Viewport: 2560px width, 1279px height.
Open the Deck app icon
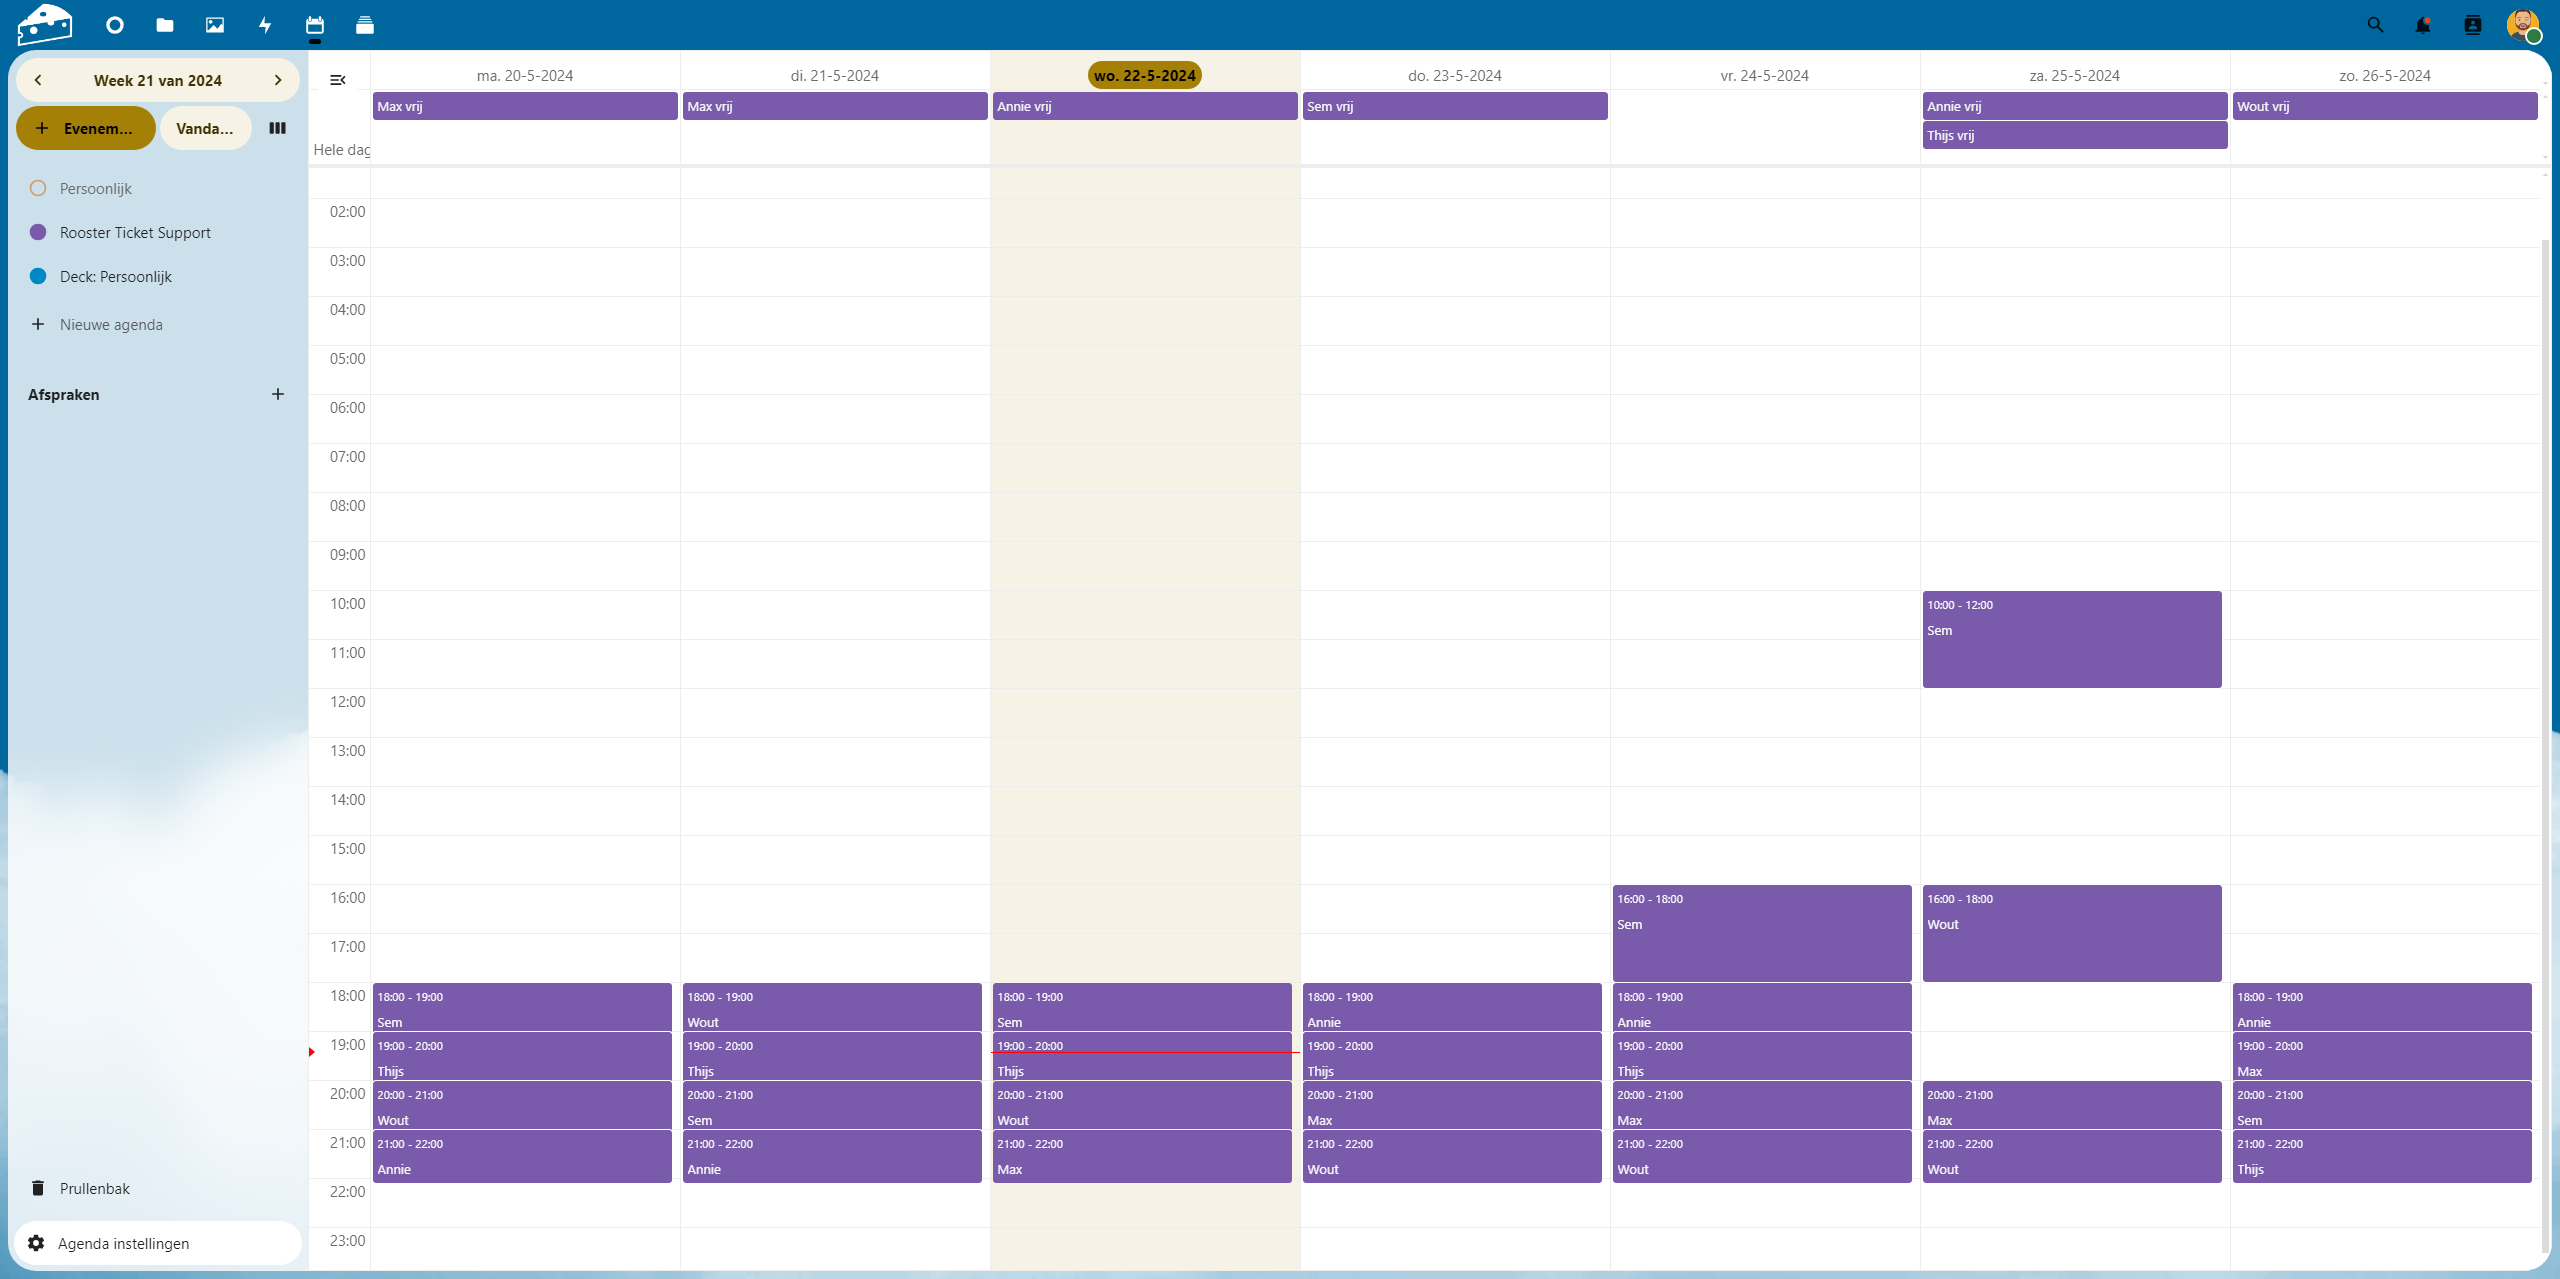(365, 25)
